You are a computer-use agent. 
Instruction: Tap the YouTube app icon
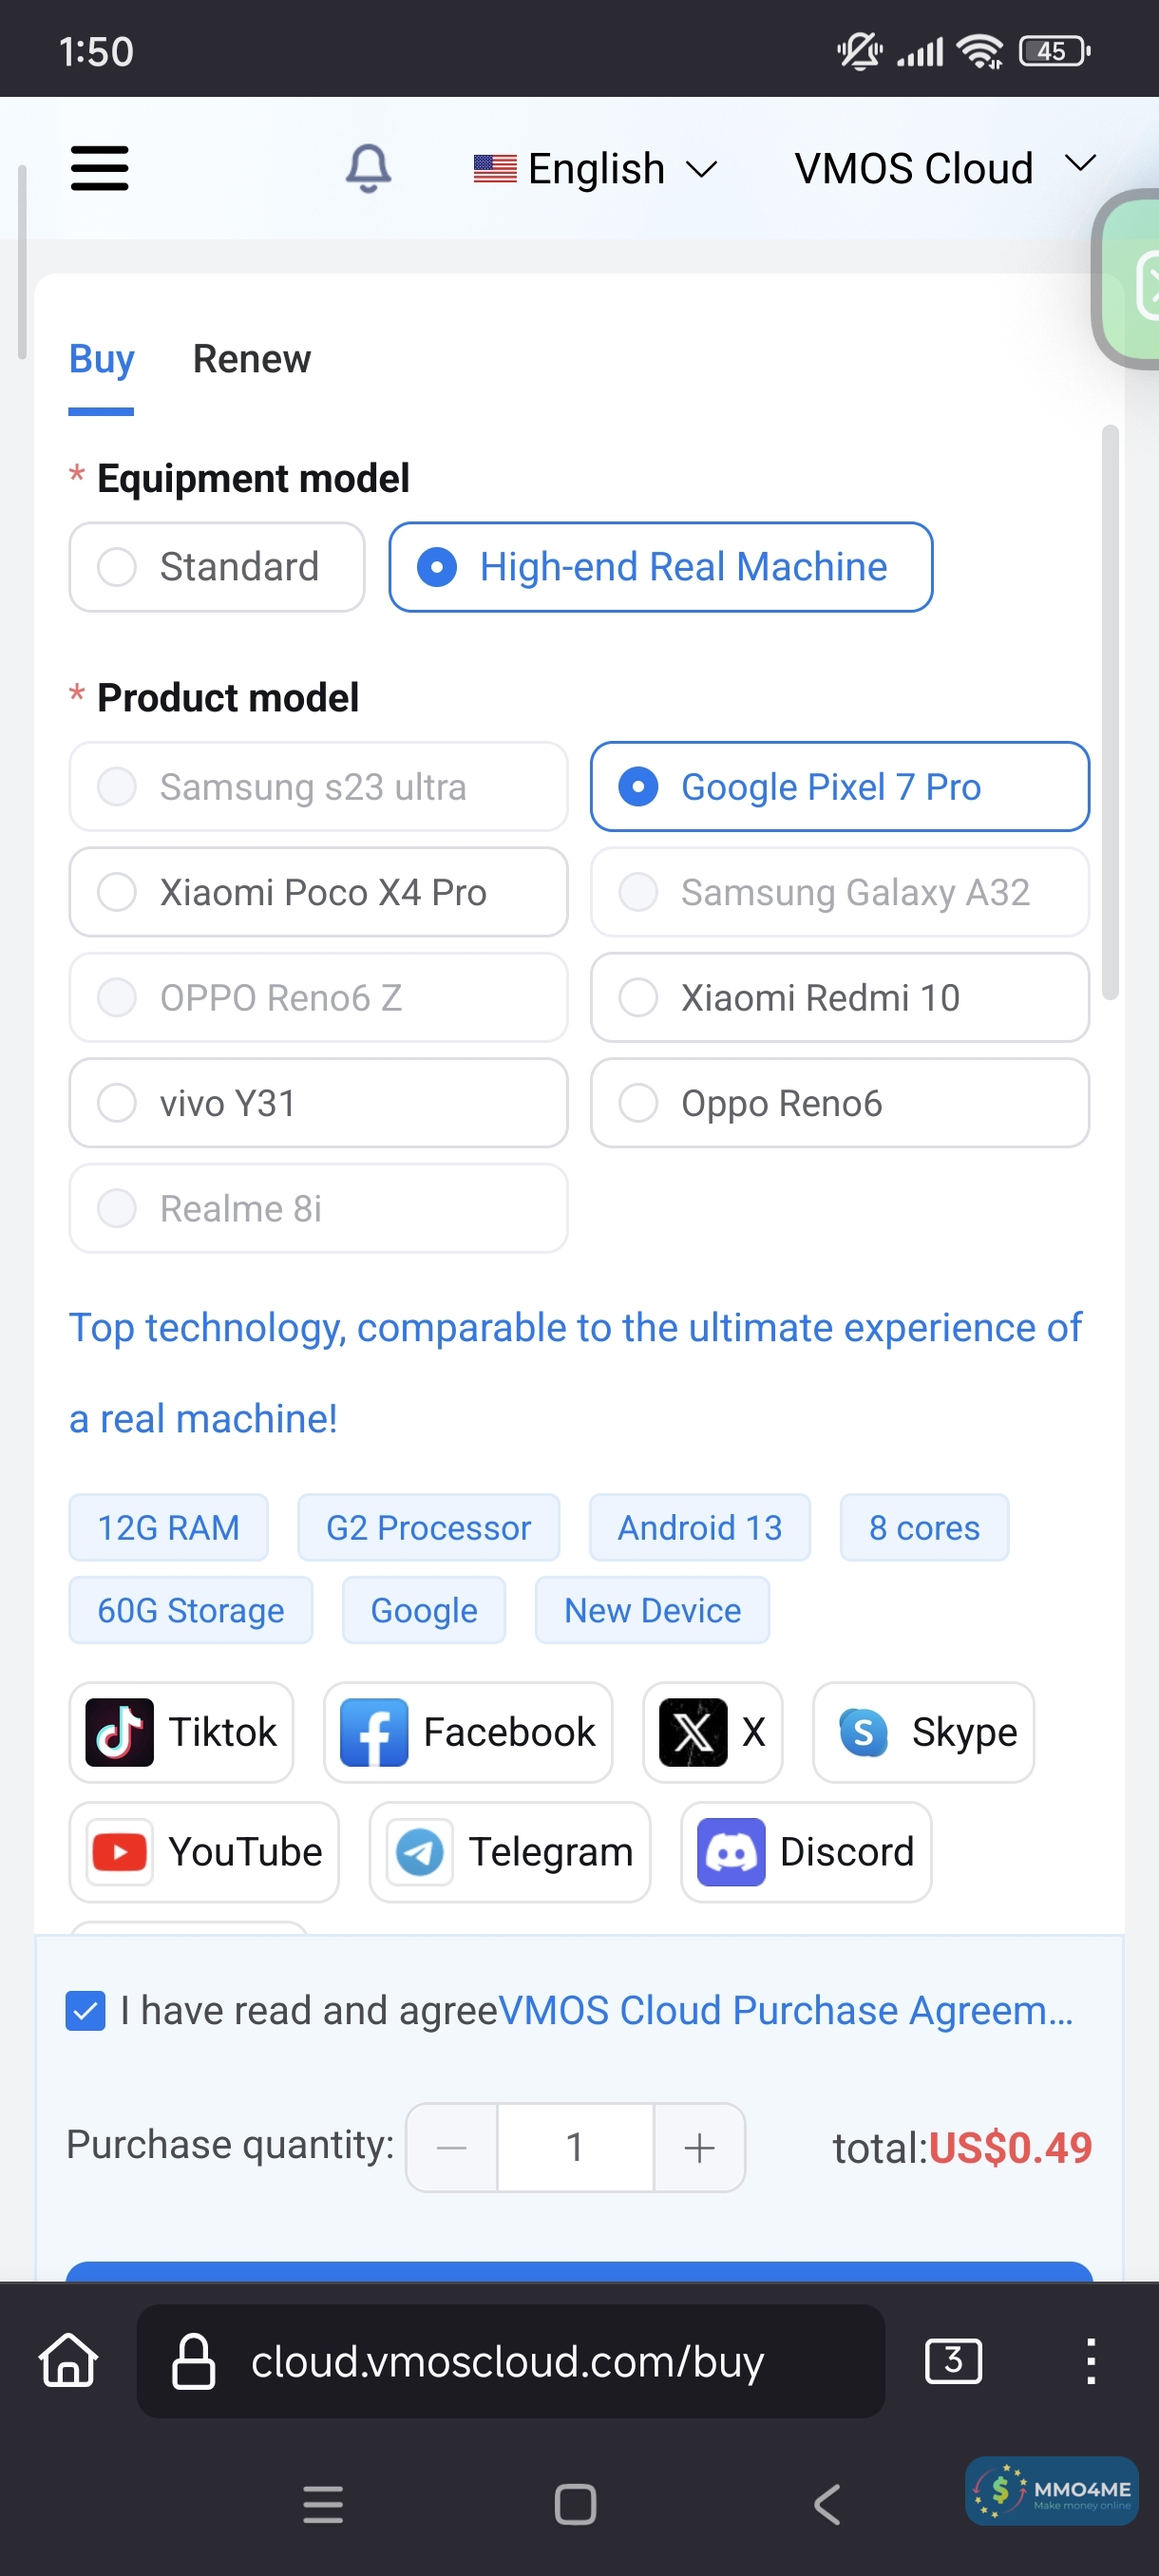pos(119,1852)
